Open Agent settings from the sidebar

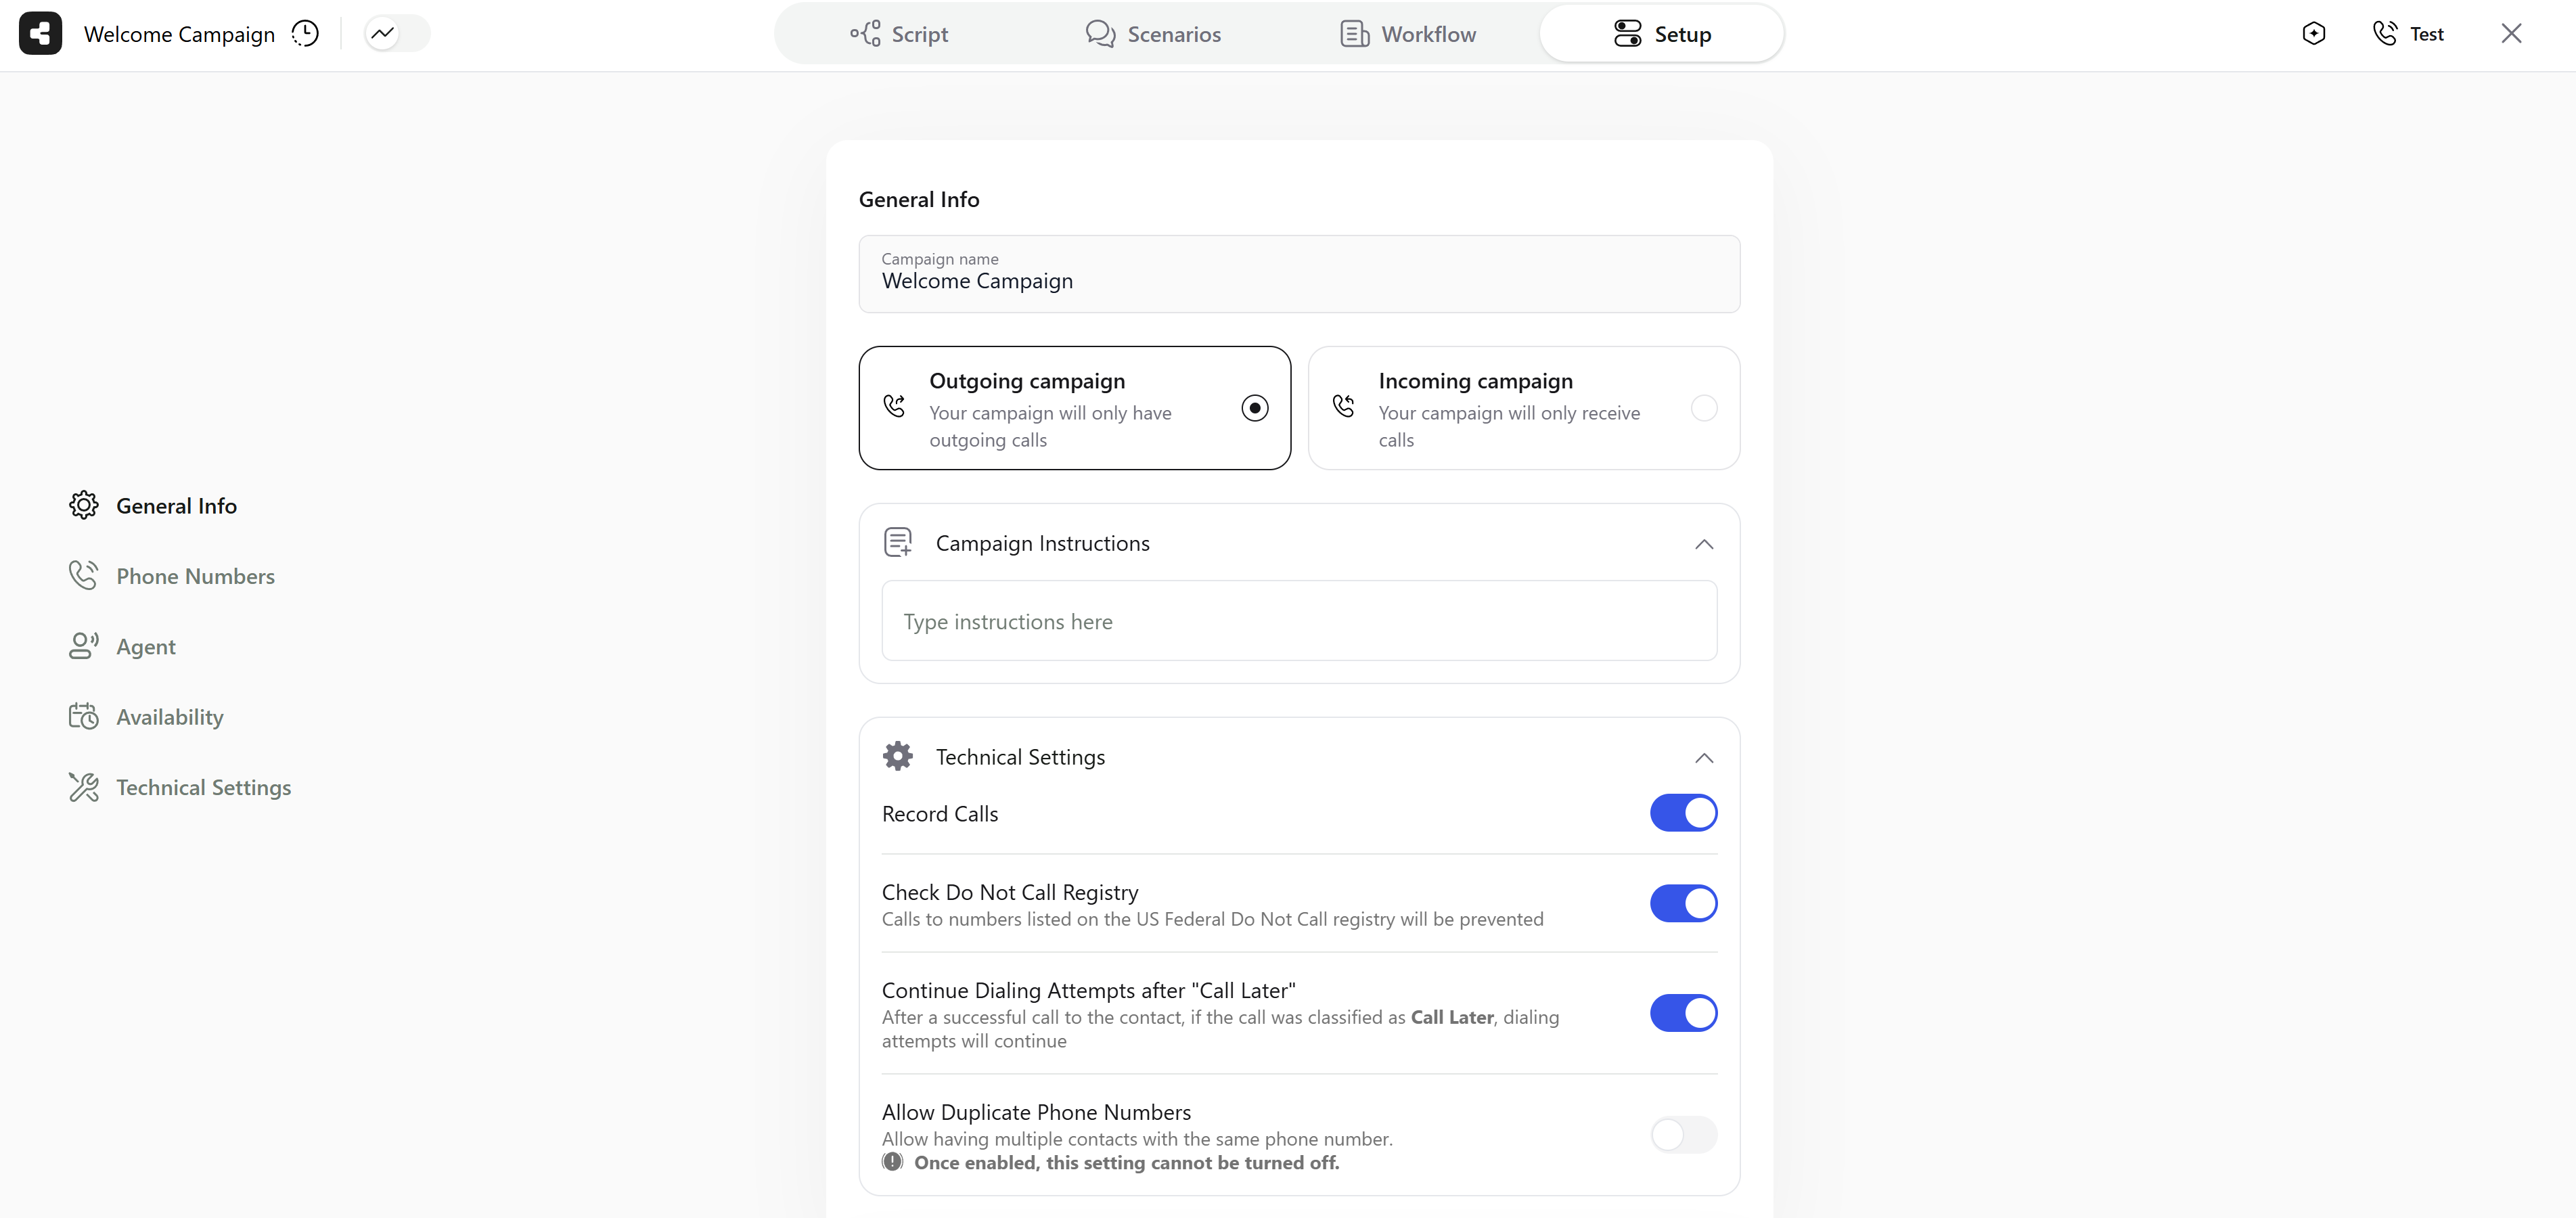click(x=145, y=646)
